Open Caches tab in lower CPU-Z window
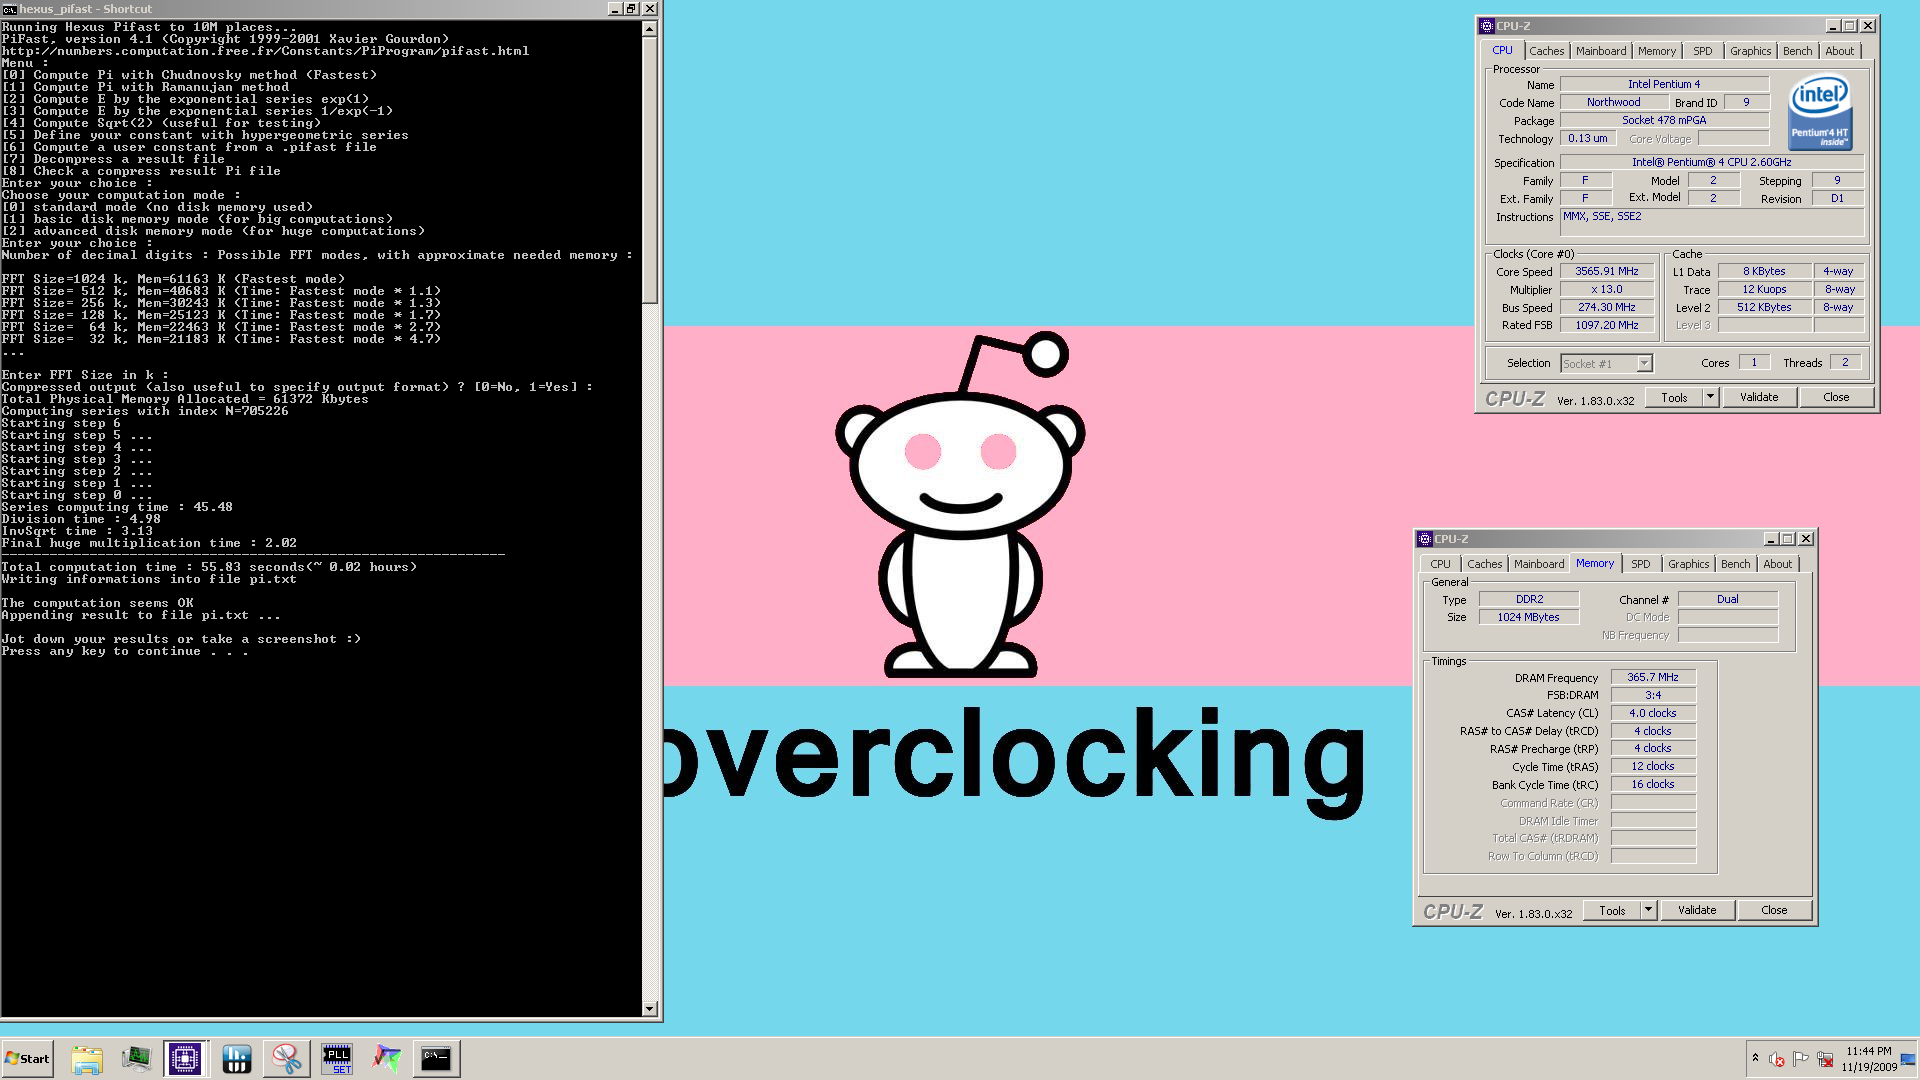This screenshot has height=1080, width=1920. pyautogui.click(x=1484, y=564)
